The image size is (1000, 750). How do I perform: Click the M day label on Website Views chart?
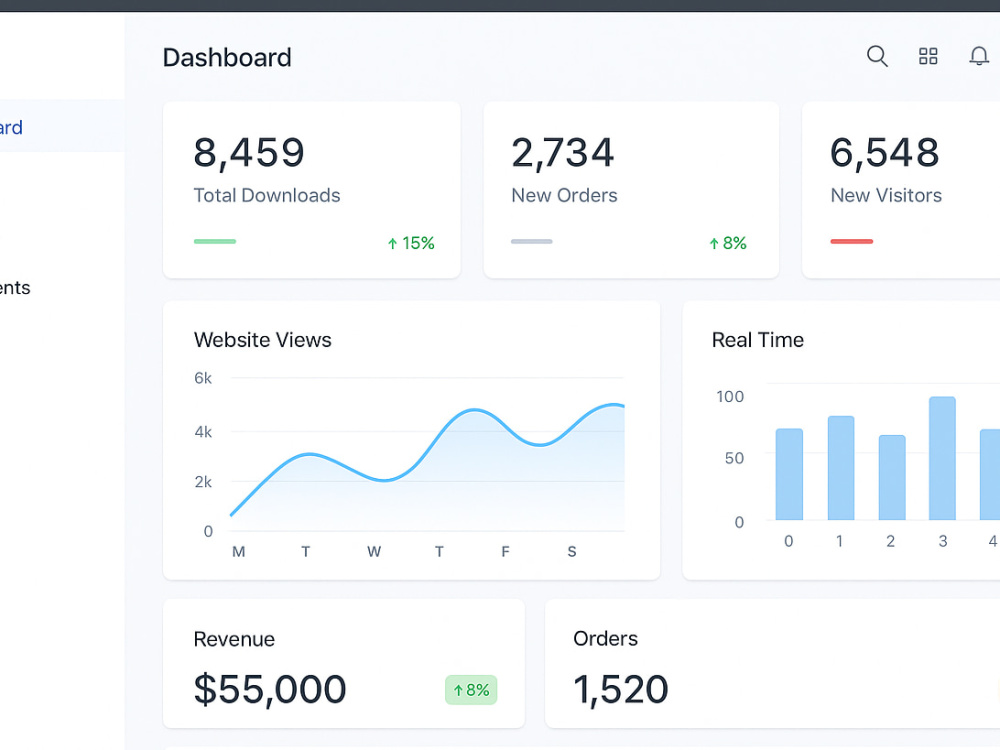[239, 552]
